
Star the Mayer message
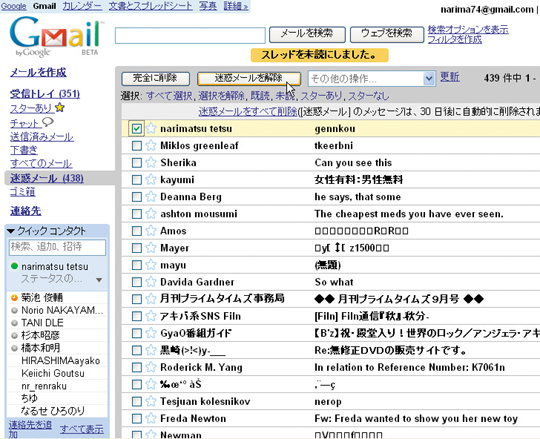click(x=151, y=248)
